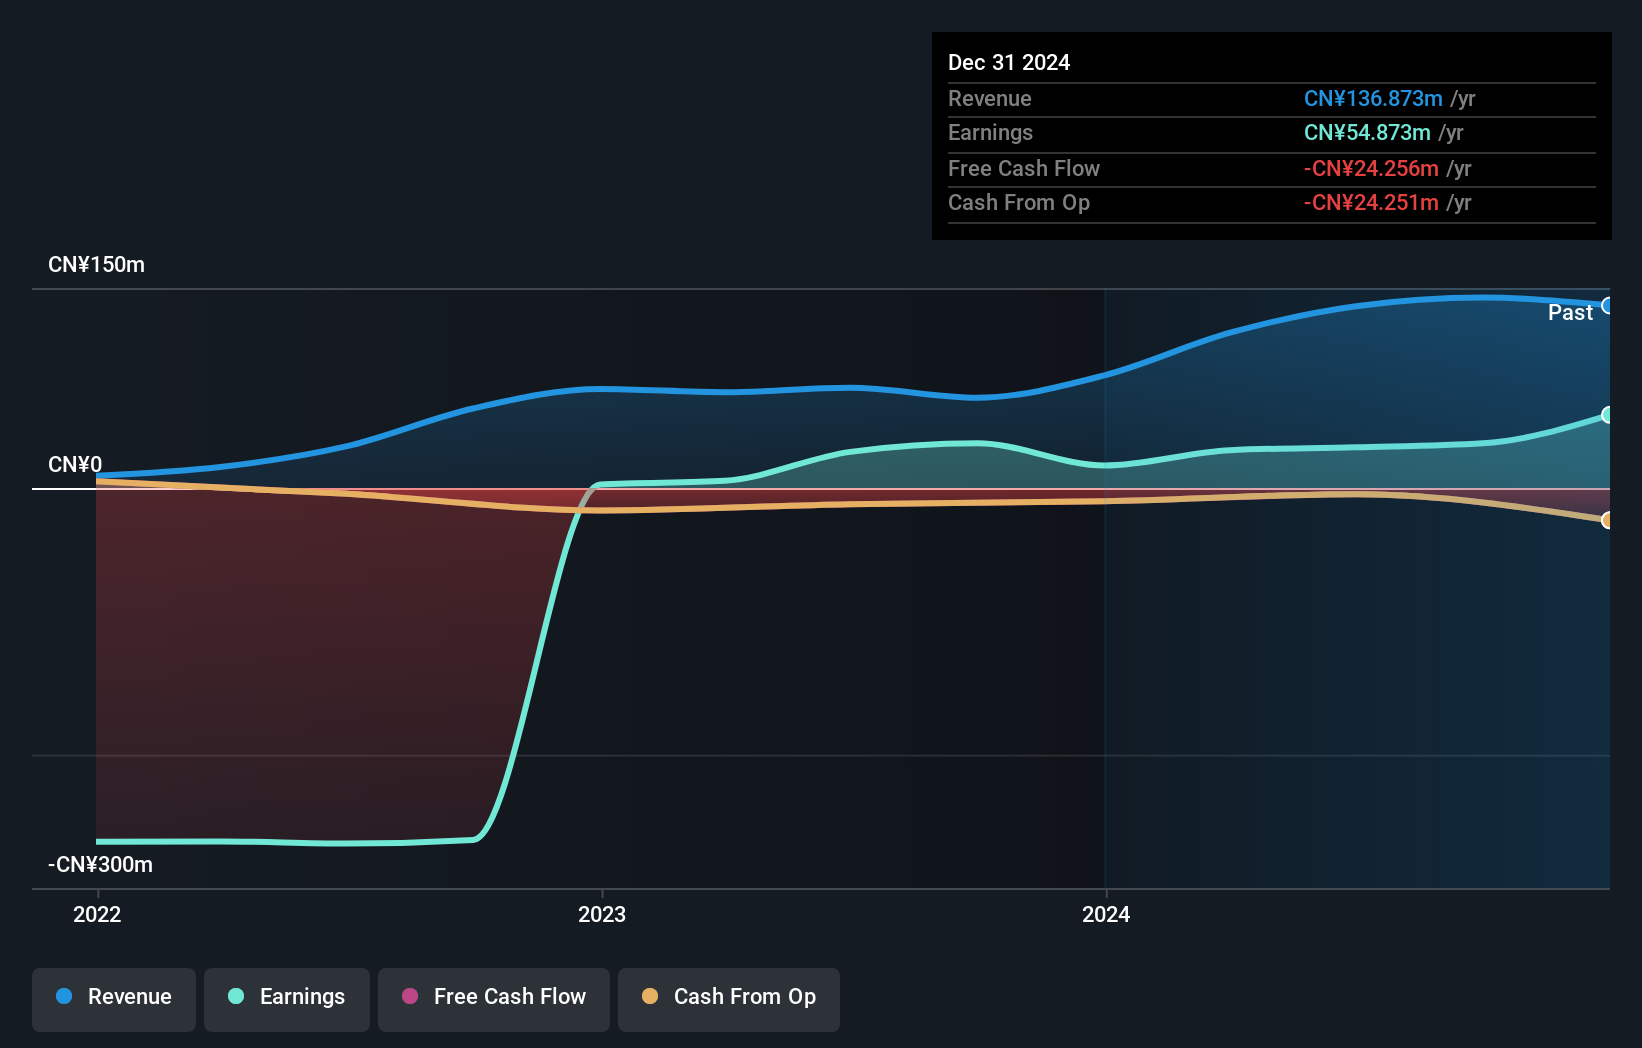The height and width of the screenshot is (1048, 1642).
Task: Click the CN¥150m y-axis label
Action: tap(97, 265)
